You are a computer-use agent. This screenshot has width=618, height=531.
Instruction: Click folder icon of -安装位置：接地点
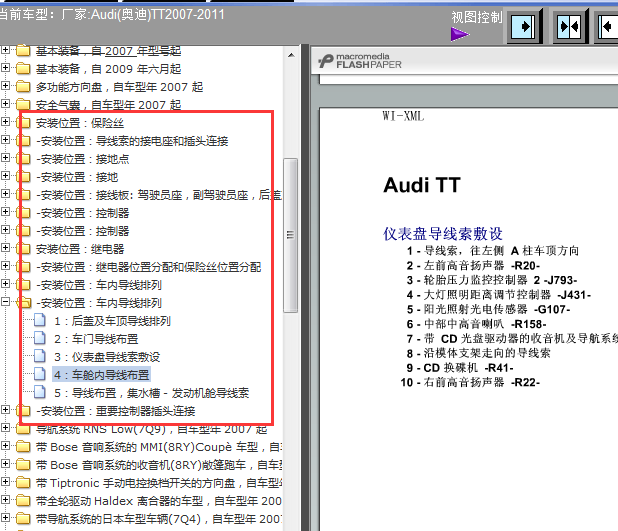[x=24, y=158]
